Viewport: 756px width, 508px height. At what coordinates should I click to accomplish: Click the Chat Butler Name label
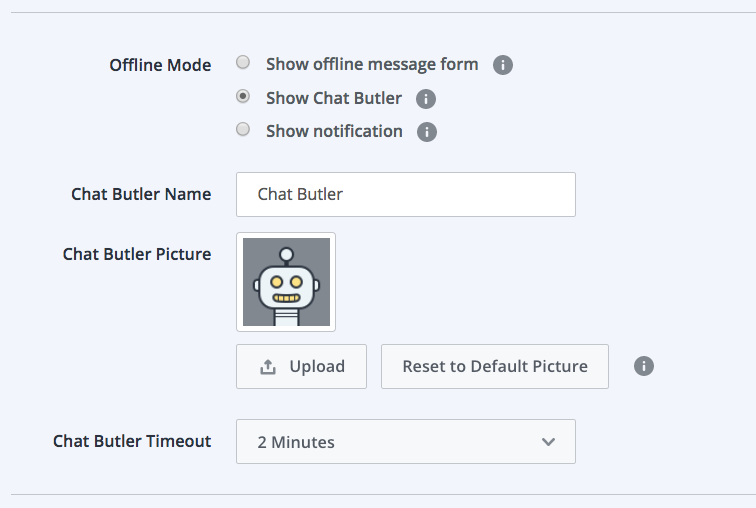[141, 194]
